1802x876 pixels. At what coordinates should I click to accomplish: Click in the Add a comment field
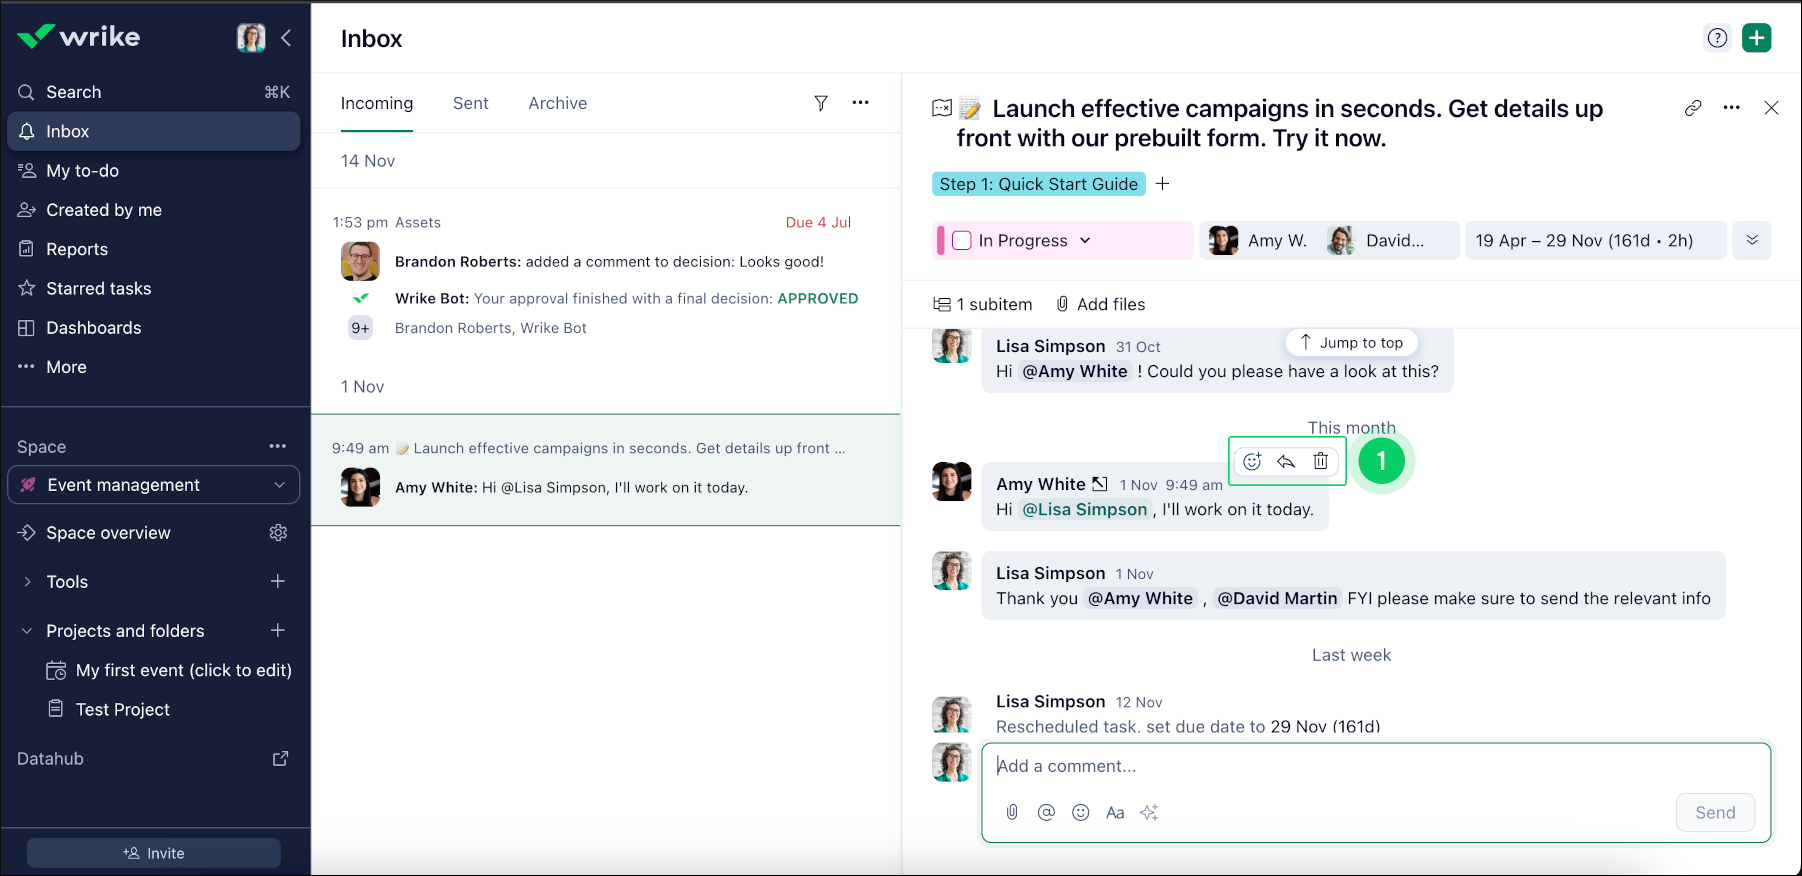[x=1376, y=766]
